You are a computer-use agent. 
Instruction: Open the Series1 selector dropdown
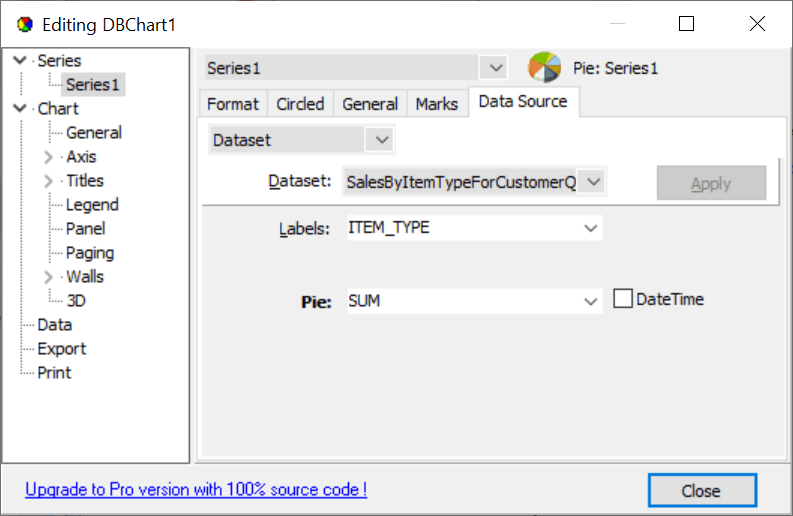coord(494,68)
